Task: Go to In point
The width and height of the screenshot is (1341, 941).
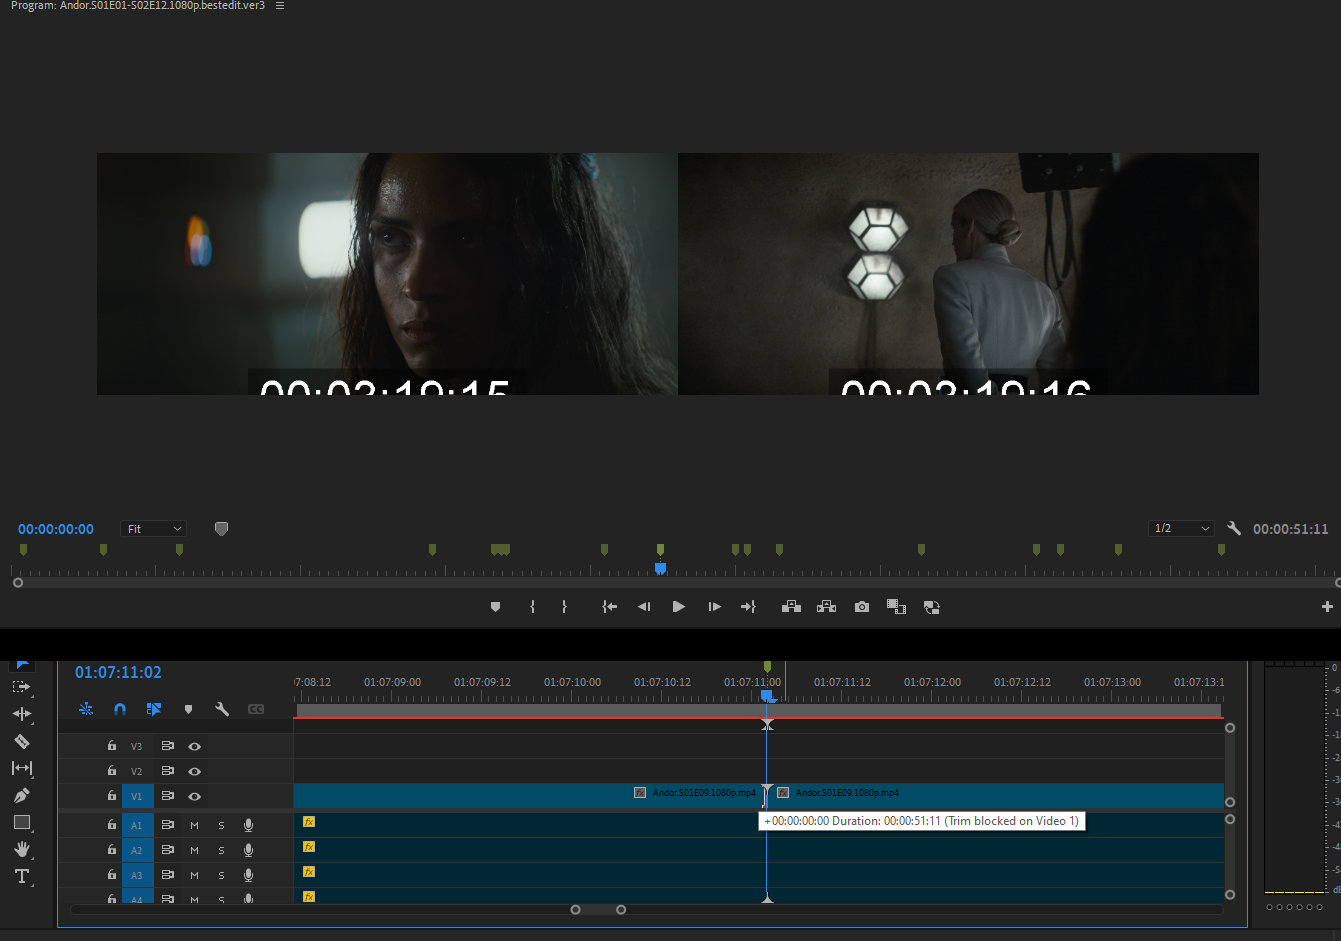Action: (609, 607)
